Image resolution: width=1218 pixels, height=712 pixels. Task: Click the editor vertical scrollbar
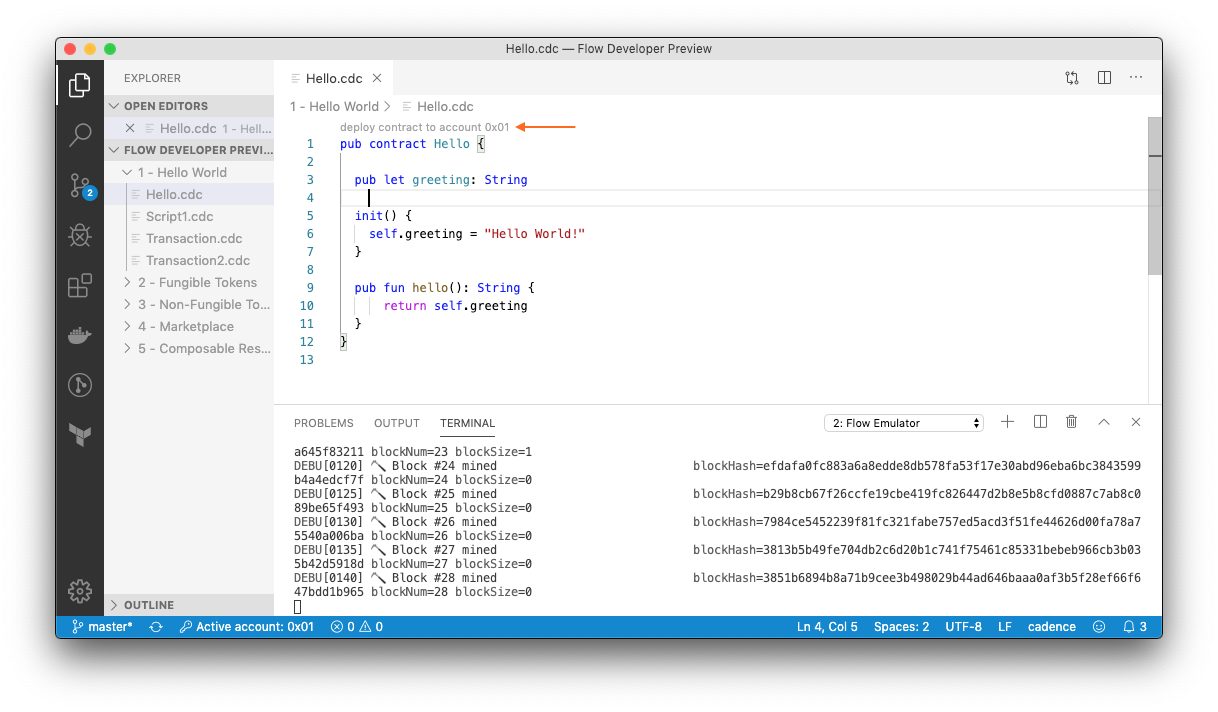point(1155,196)
